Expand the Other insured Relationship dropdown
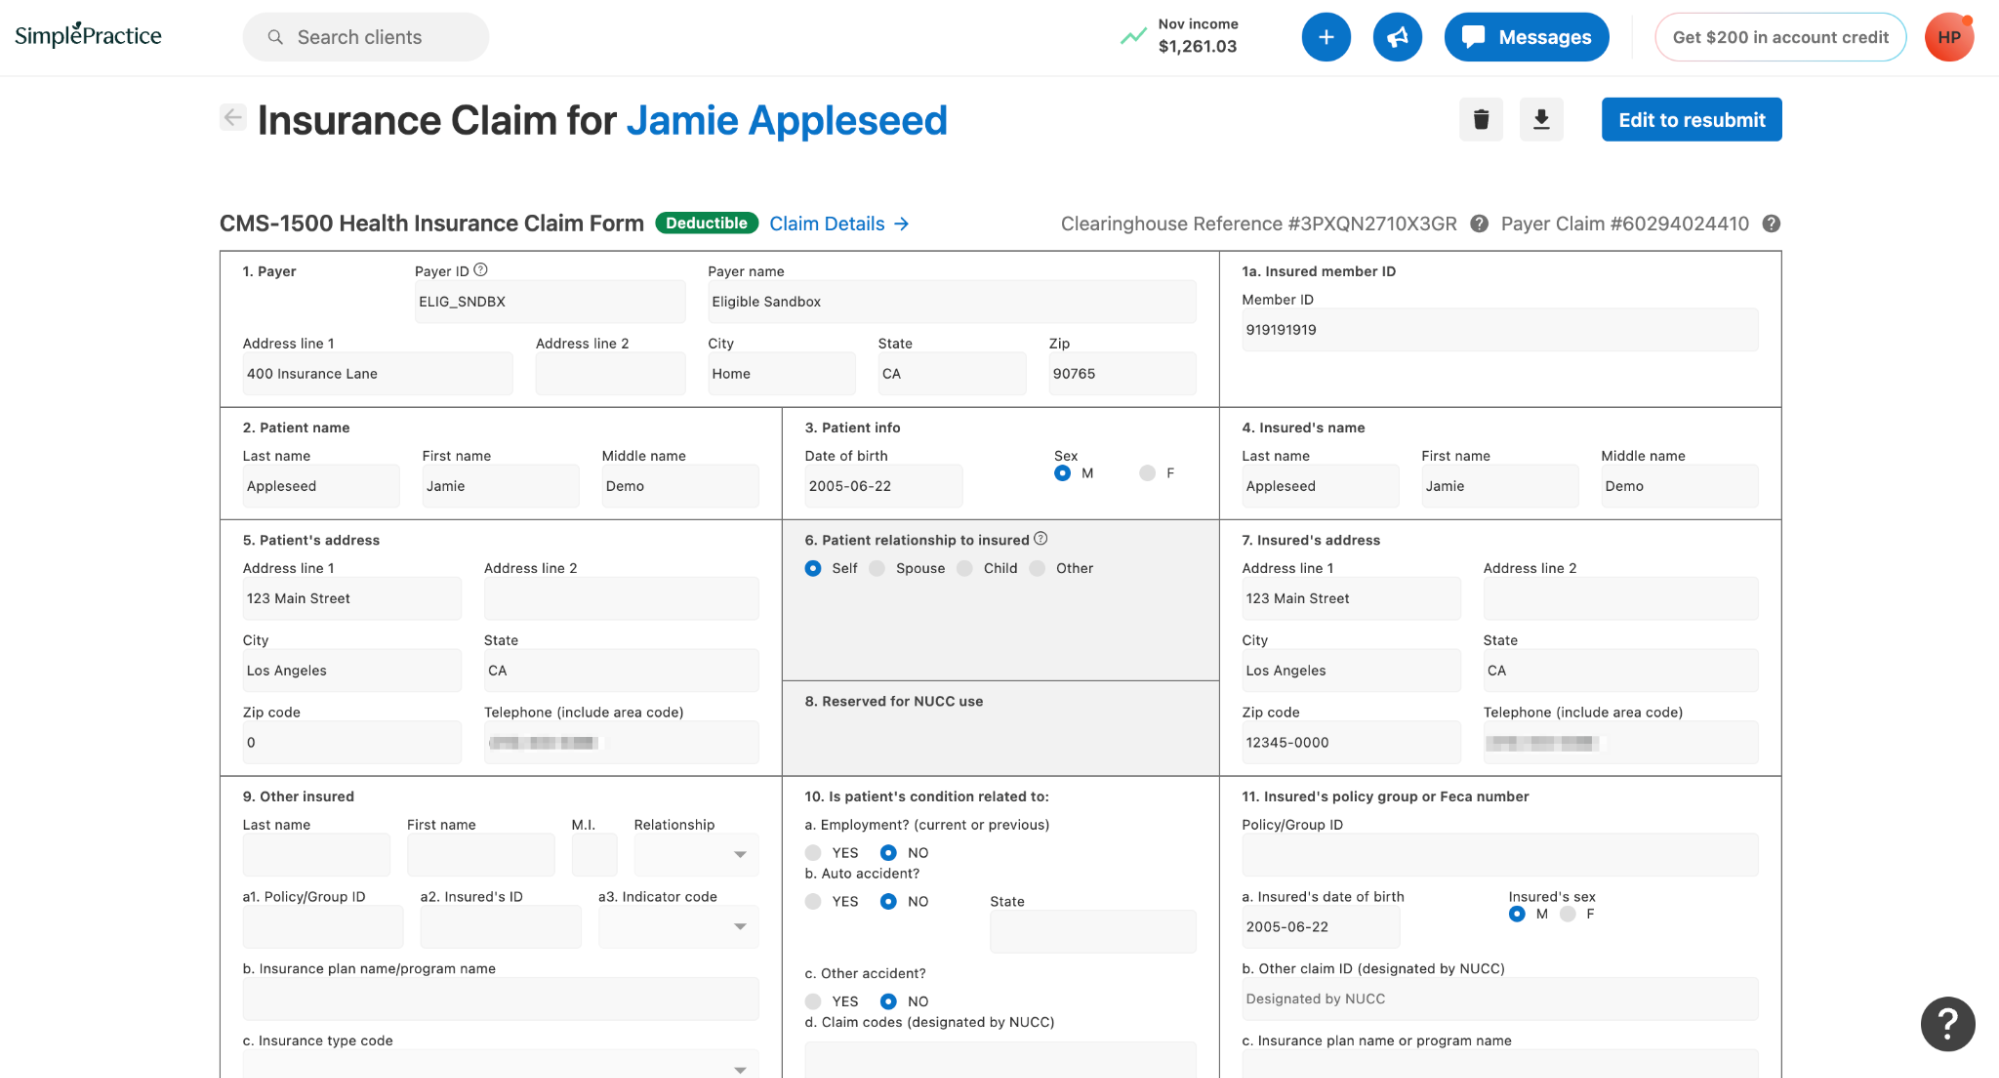1999x1078 pixels. 696,855
